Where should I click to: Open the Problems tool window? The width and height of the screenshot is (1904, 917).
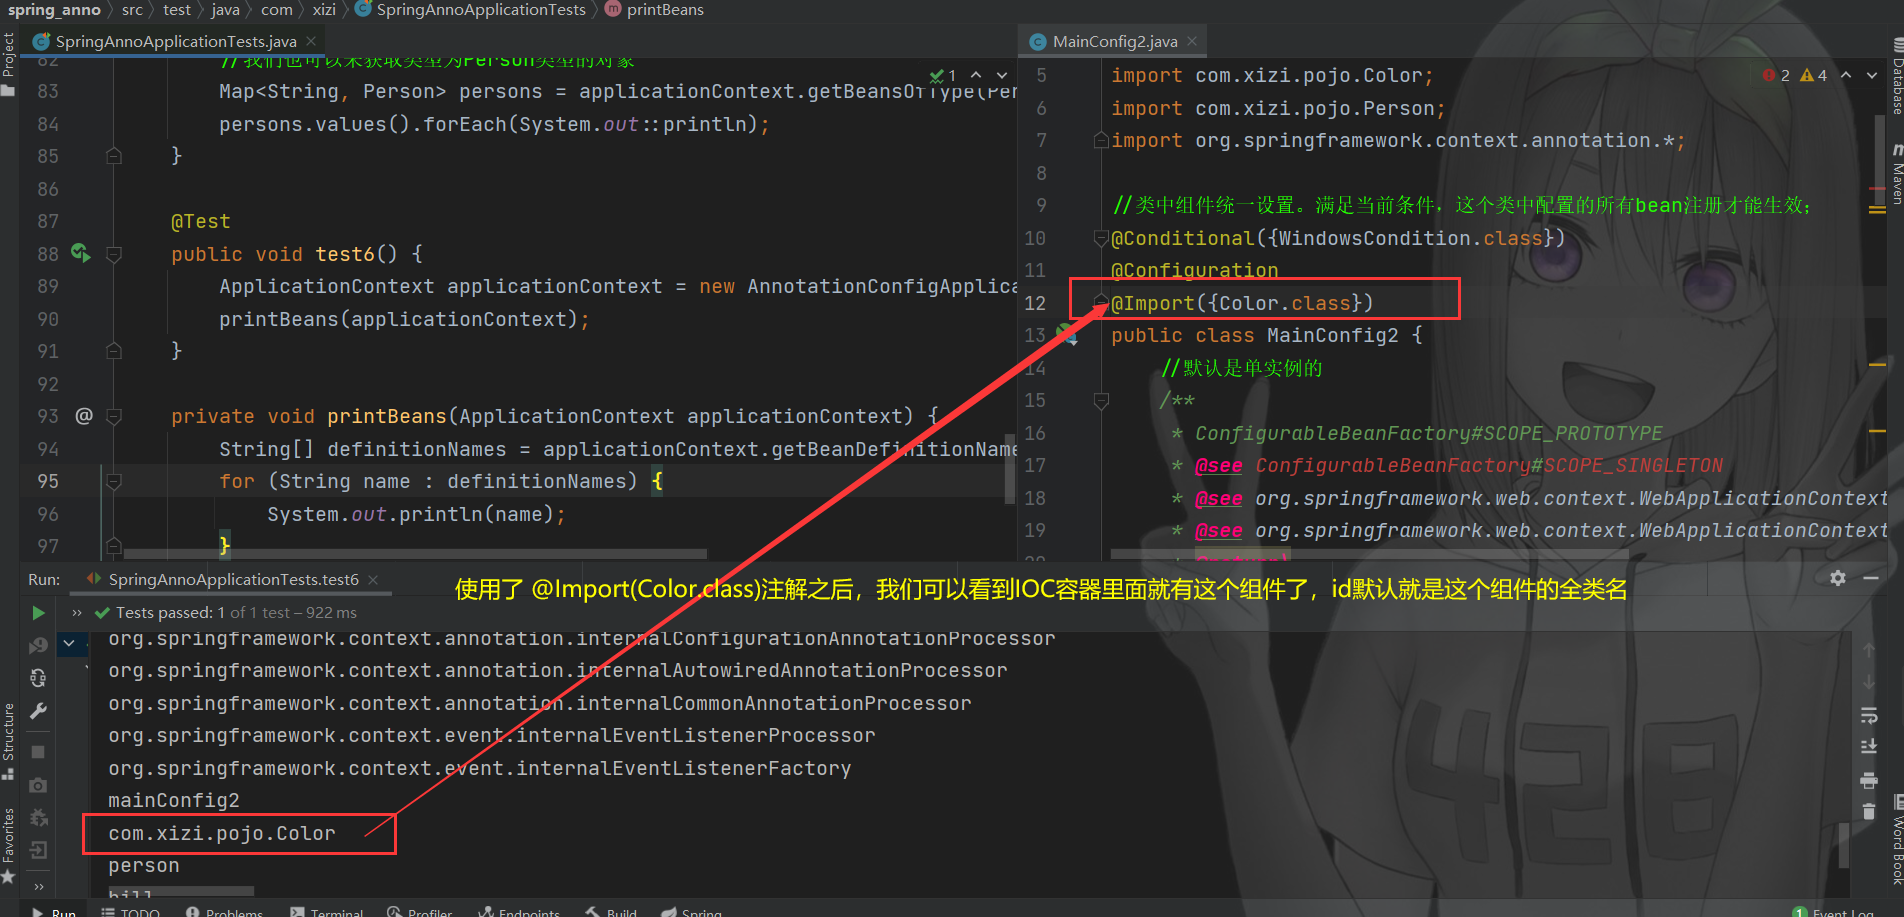[225, 911]
